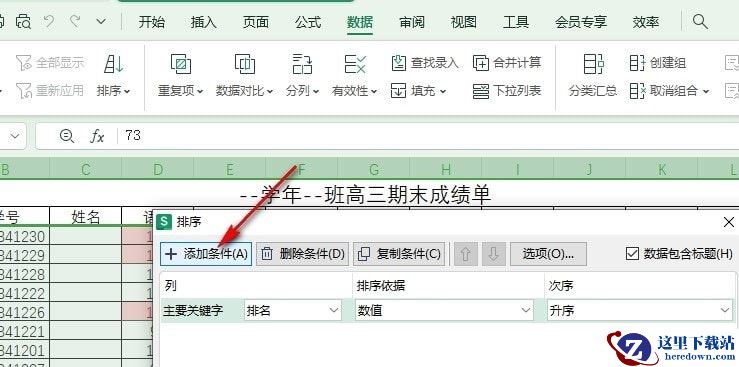
Task: Open the 工具 tab
Action: [x=516, y=22]
